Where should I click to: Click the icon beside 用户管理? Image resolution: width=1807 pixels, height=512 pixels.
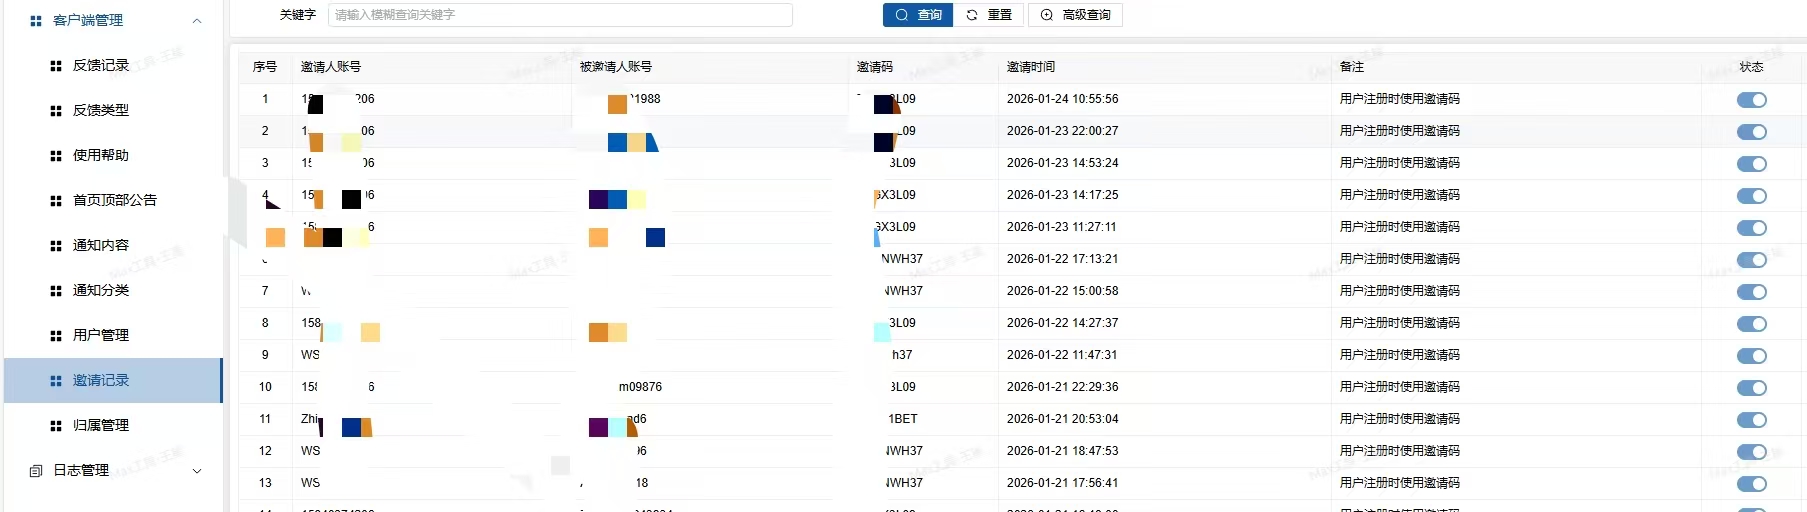(x=56, y=336)
